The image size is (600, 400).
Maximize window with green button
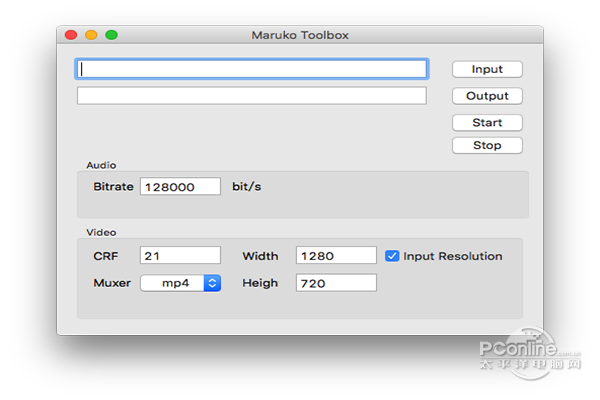click(x=111, y=35)
